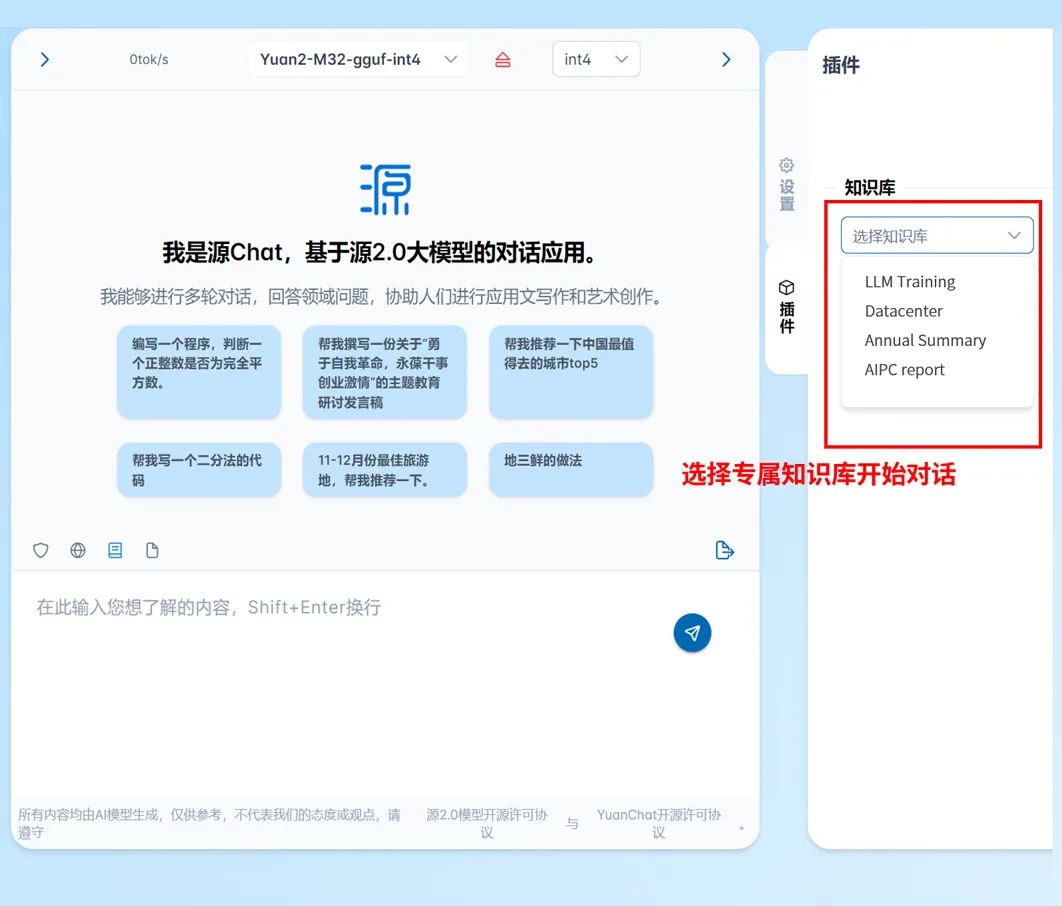Open the Yuan2-M32-gguf-int4 model dropdown
Viewport: 1062px width, 906px height.
[358, 60]
